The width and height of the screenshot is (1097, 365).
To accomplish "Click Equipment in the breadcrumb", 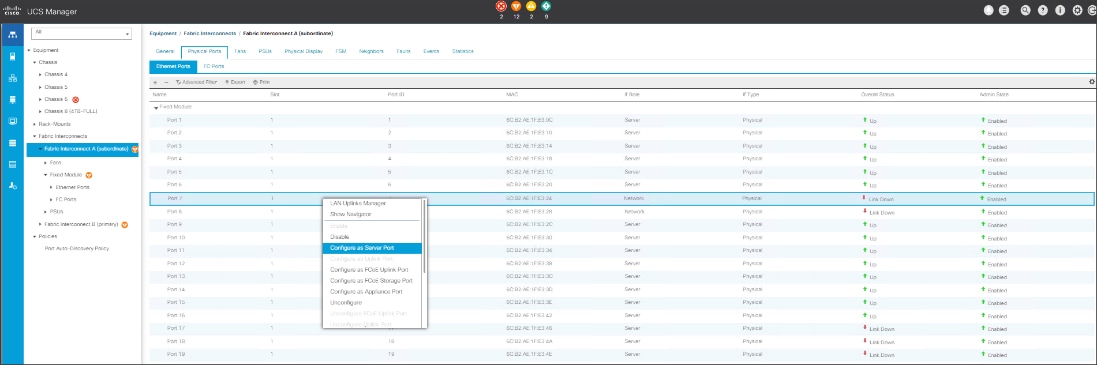I will click(x=163, y=34).
